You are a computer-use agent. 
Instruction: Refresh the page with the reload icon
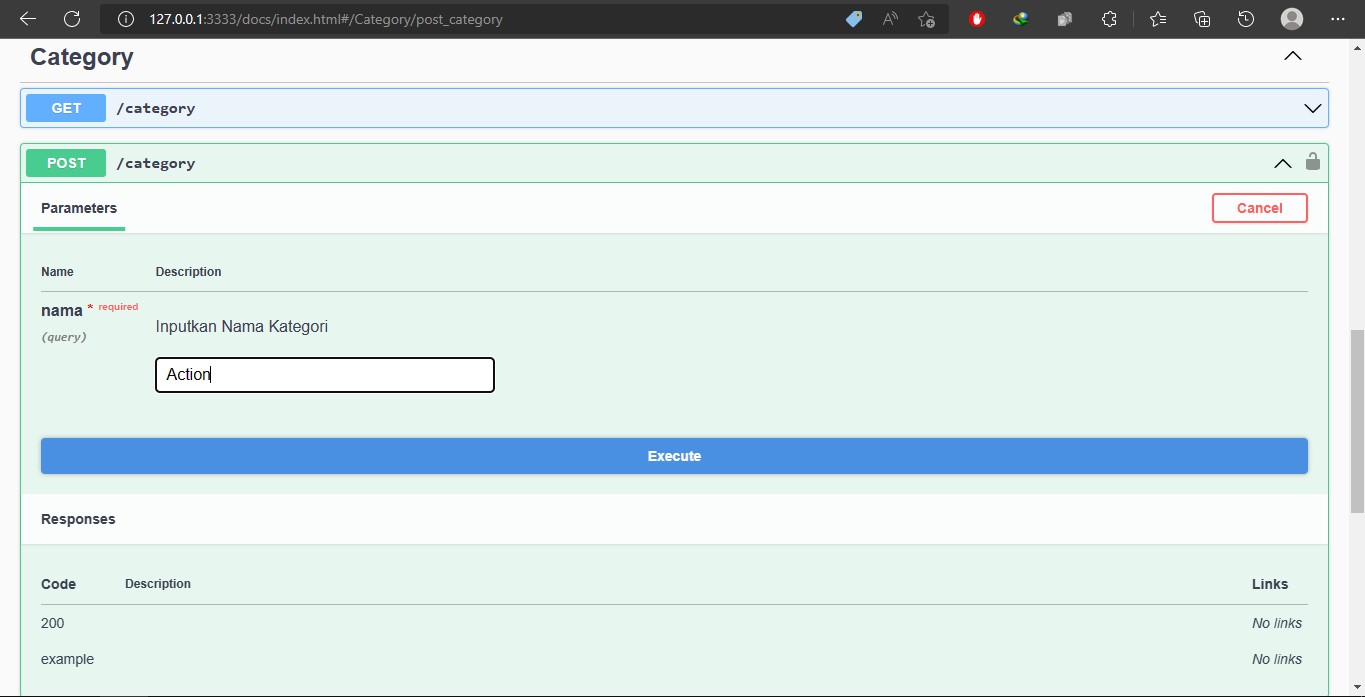point(72,19)
